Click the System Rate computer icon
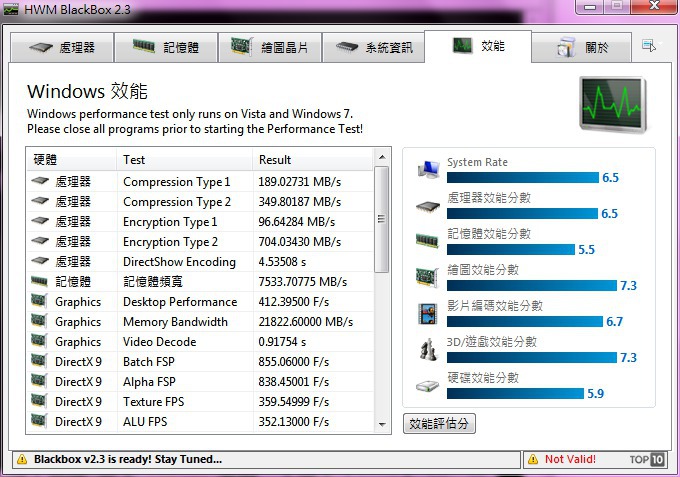 pos(428,170)
